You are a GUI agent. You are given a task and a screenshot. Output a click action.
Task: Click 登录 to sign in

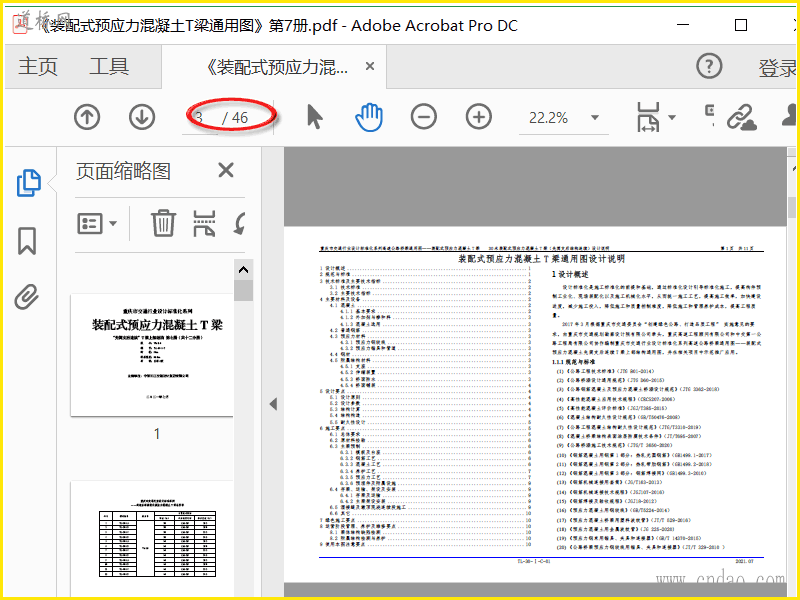coord(778,68)
